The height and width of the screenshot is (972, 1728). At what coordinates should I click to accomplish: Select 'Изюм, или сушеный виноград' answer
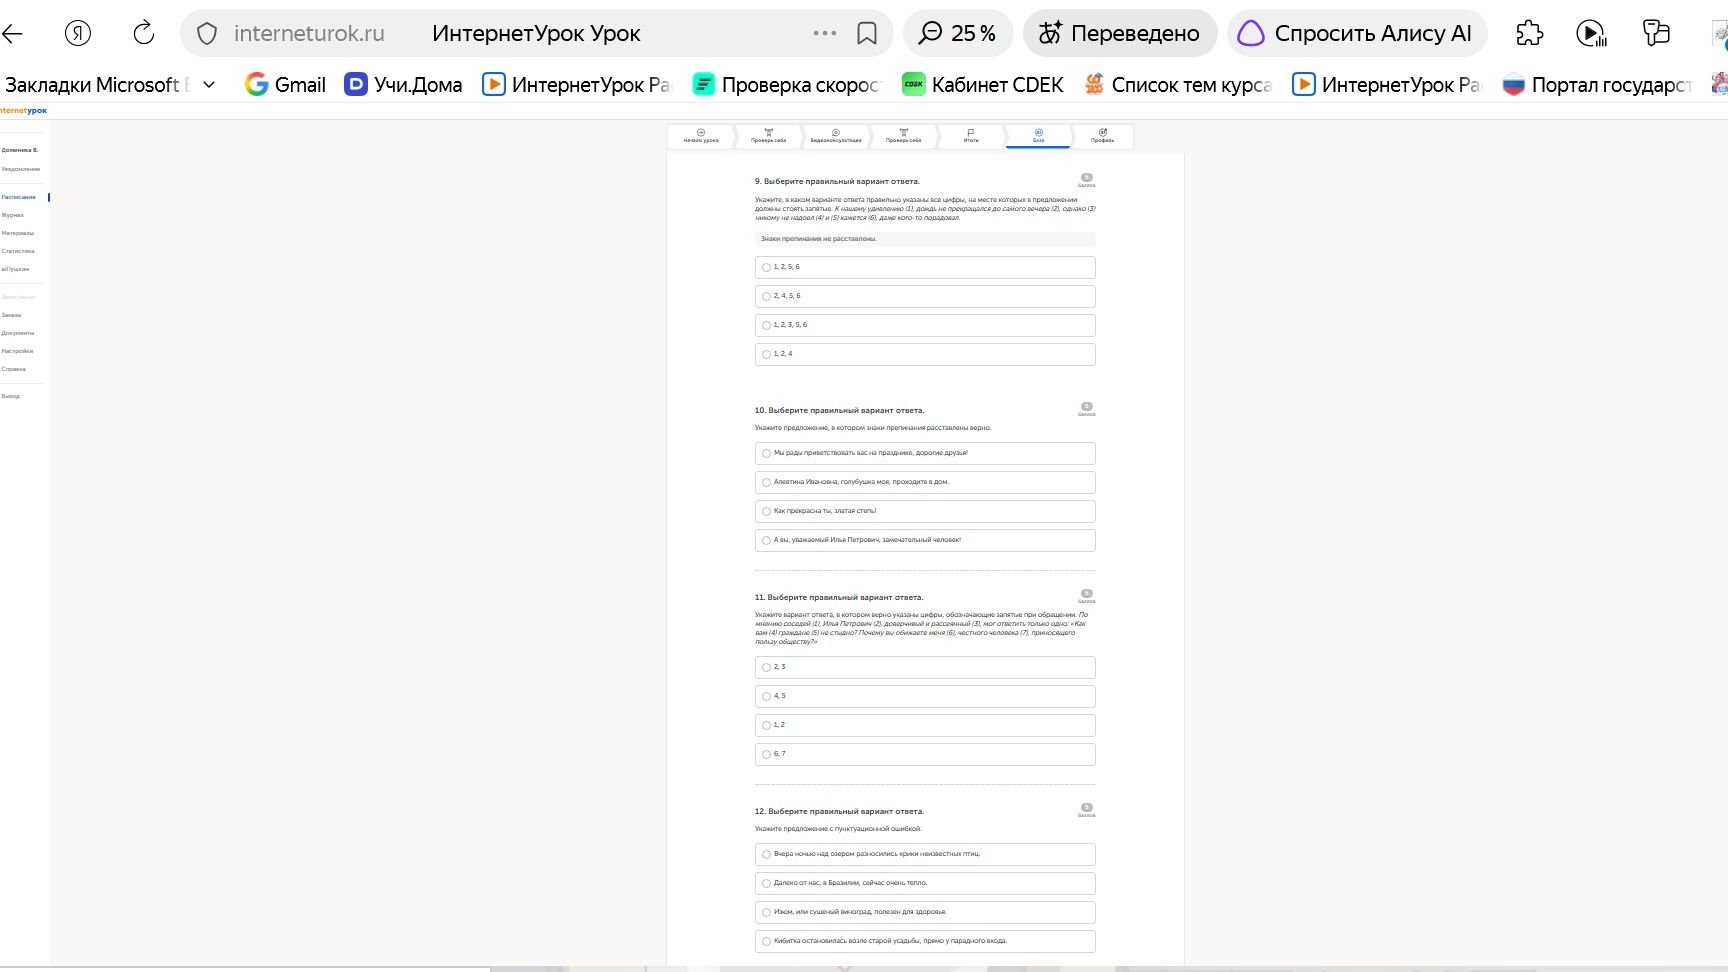(925, 912)
